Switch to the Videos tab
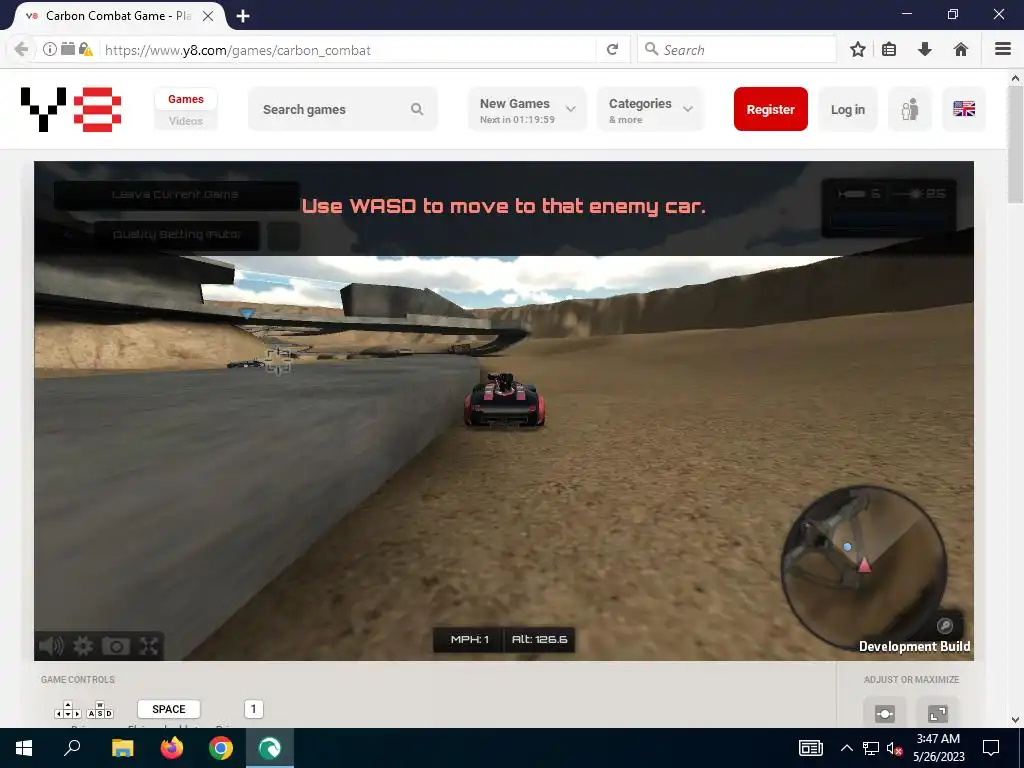 [185, 121]
